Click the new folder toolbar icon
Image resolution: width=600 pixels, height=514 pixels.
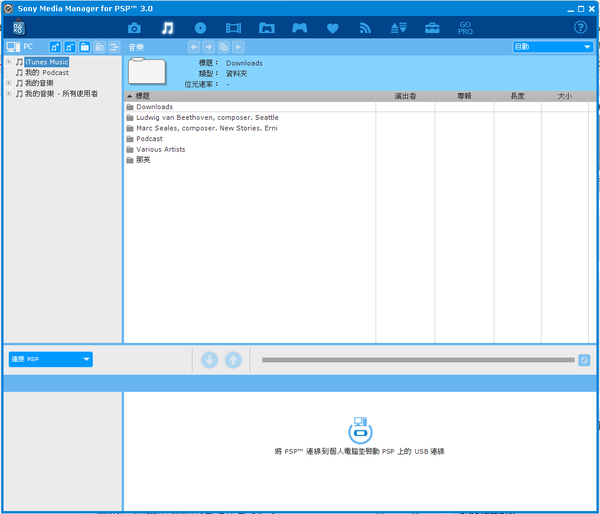pyautogui.click(x=85, y=47)
